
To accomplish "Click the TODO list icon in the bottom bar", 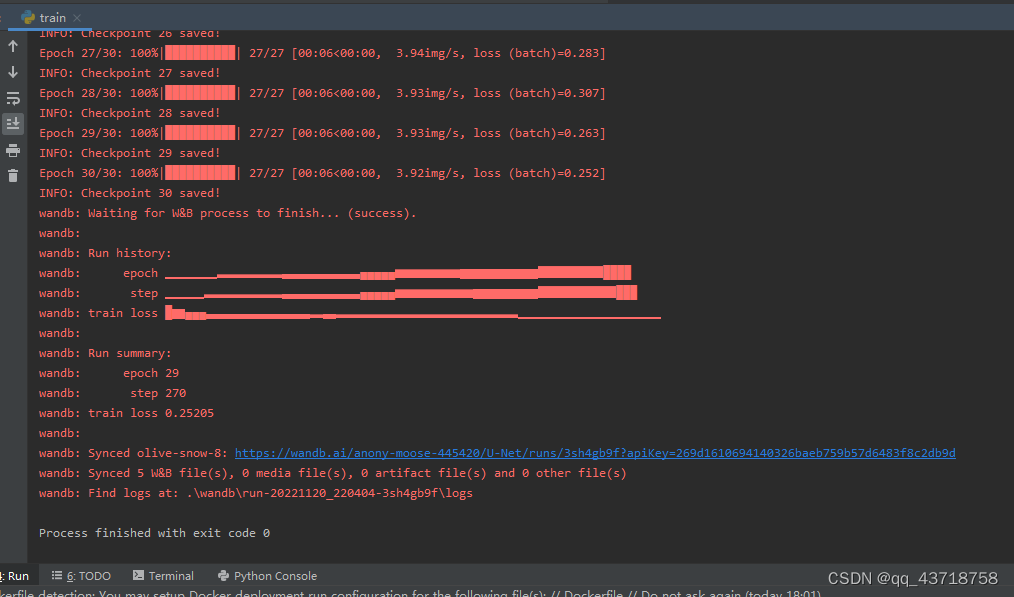I will 57,575.
